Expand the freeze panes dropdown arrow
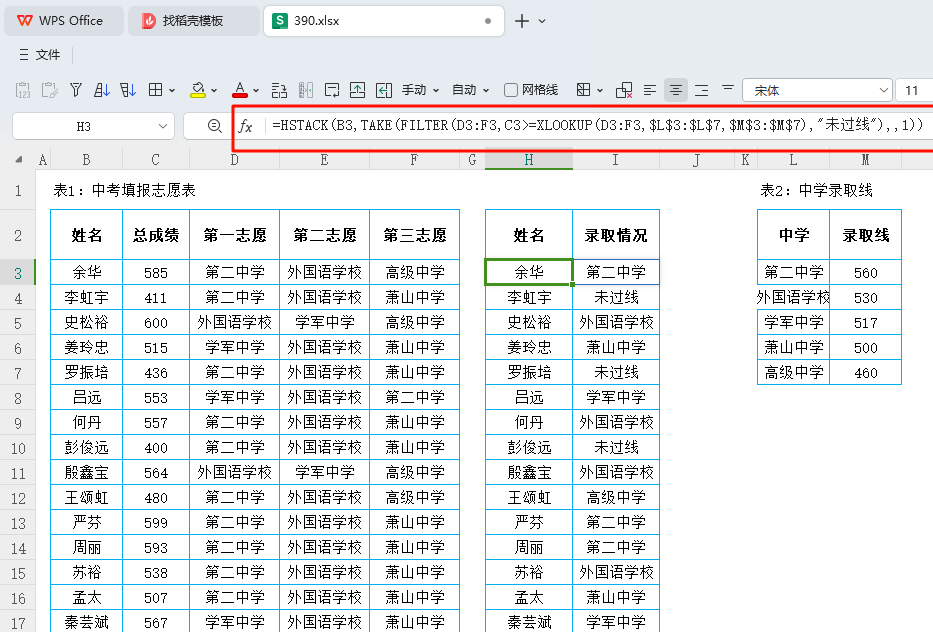The image size is (933, 632). (x=600, y=91)
